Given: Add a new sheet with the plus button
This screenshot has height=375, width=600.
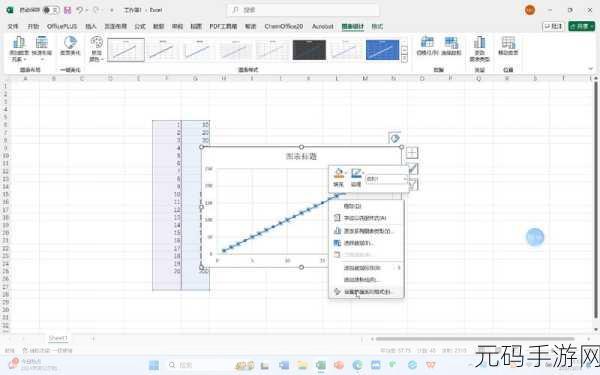Looking at the screenshot, I should [93, 339].
